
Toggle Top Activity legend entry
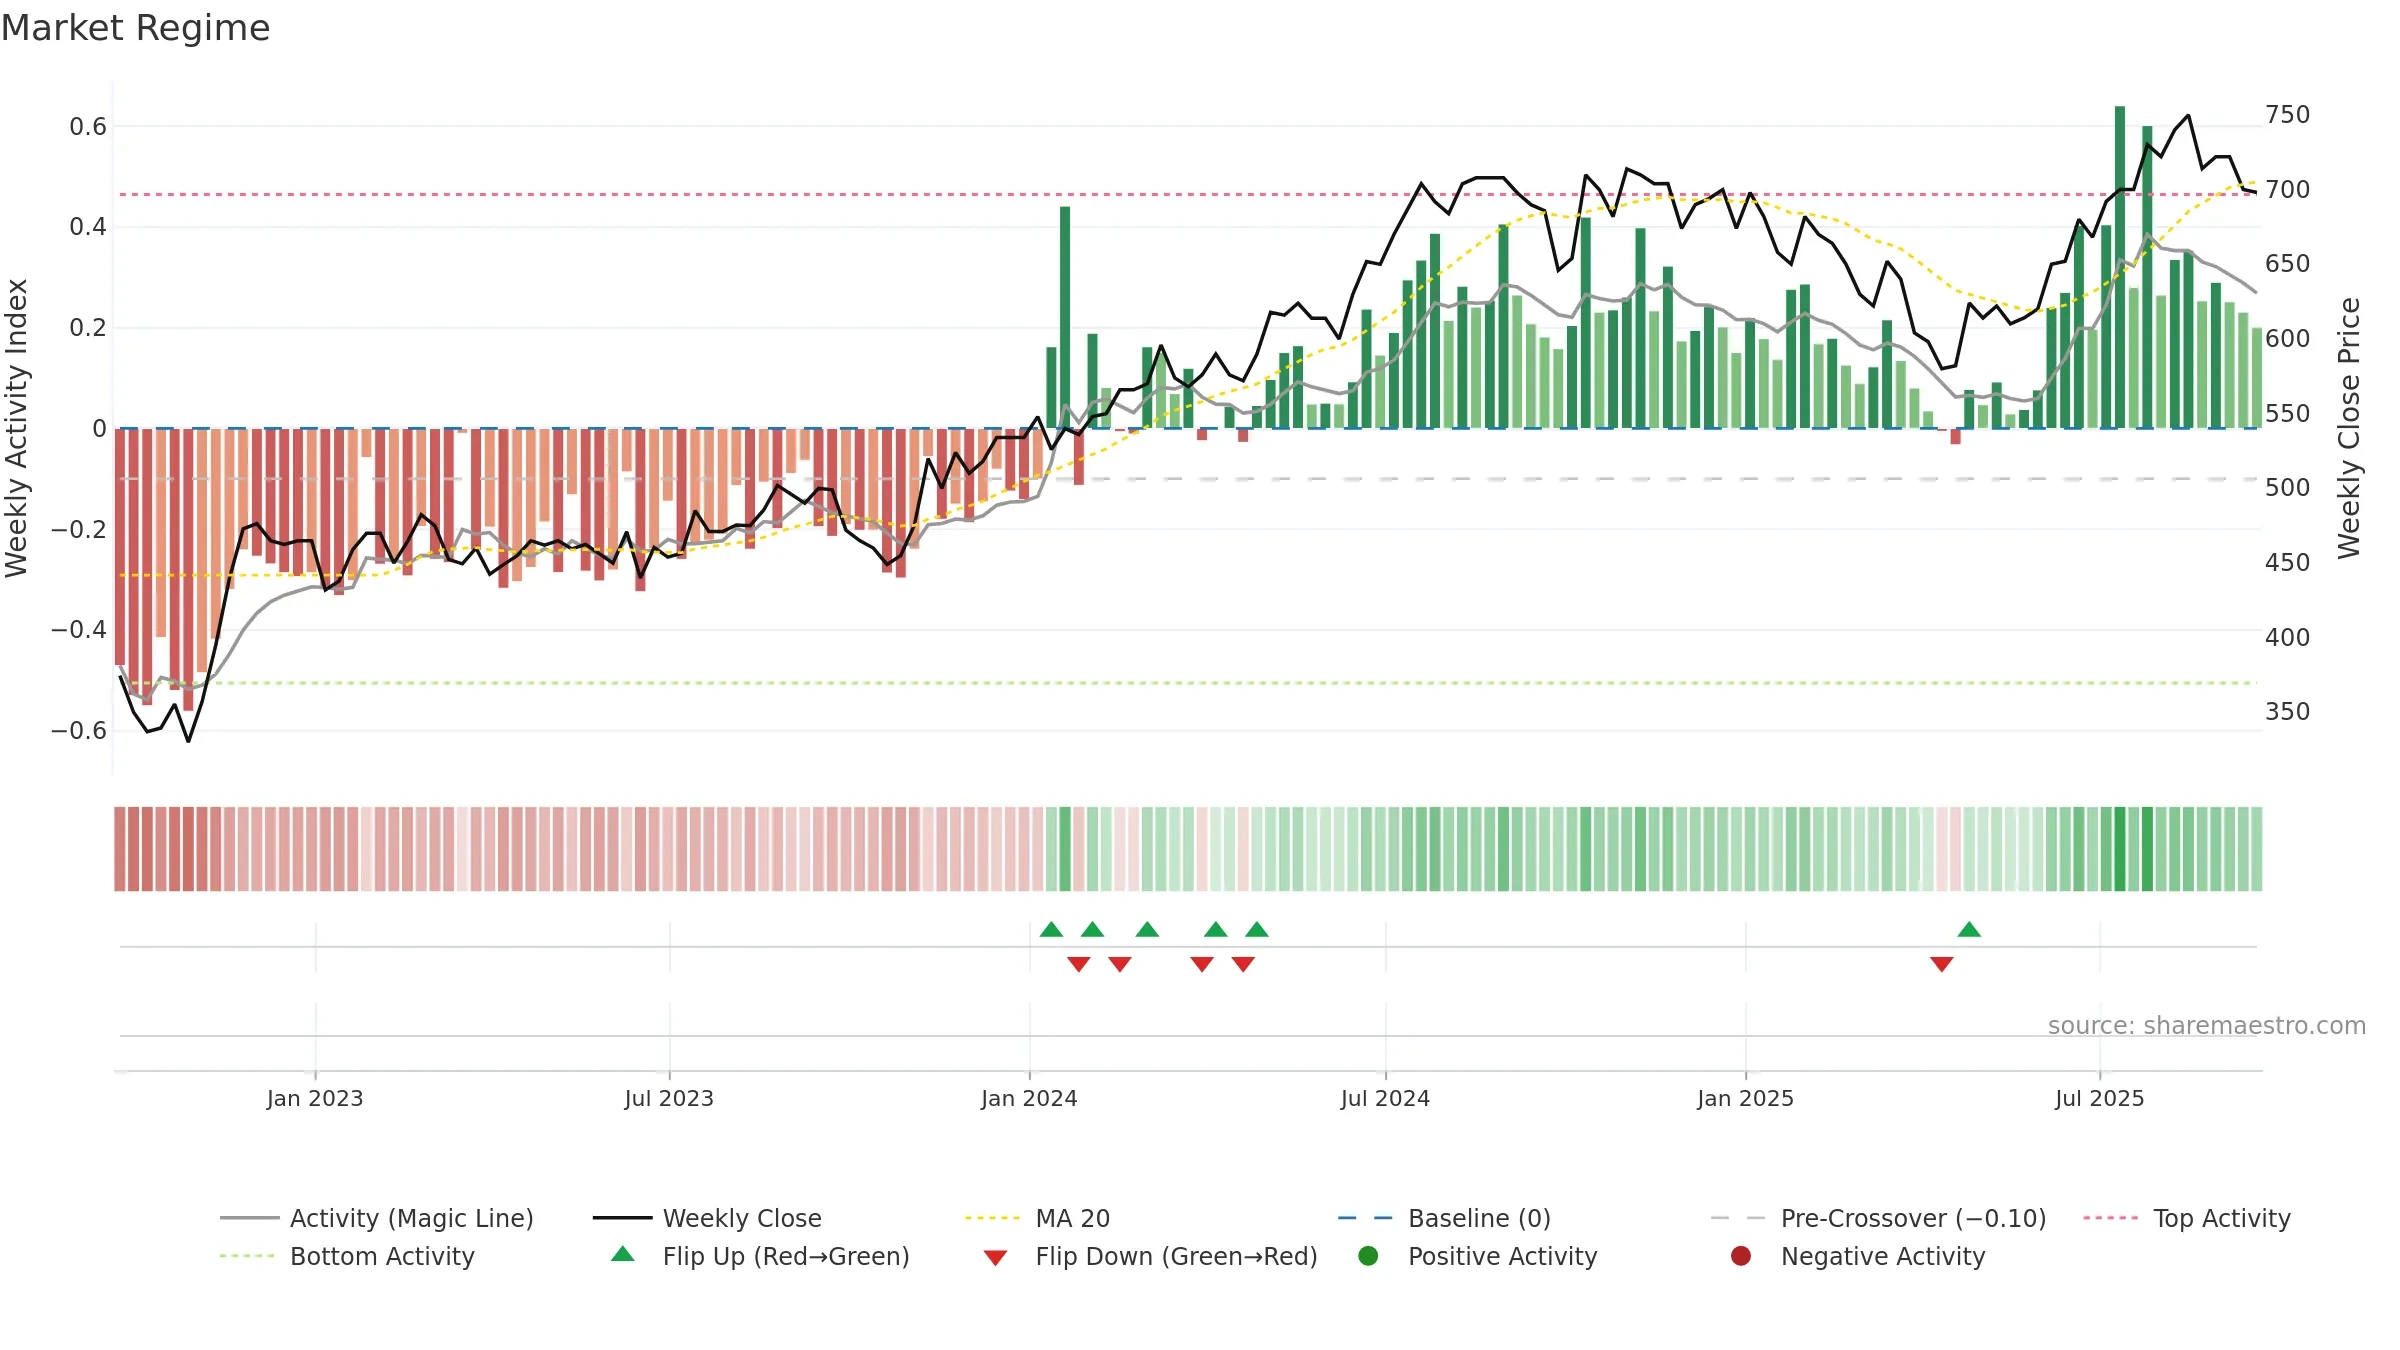point(2186,1218)
